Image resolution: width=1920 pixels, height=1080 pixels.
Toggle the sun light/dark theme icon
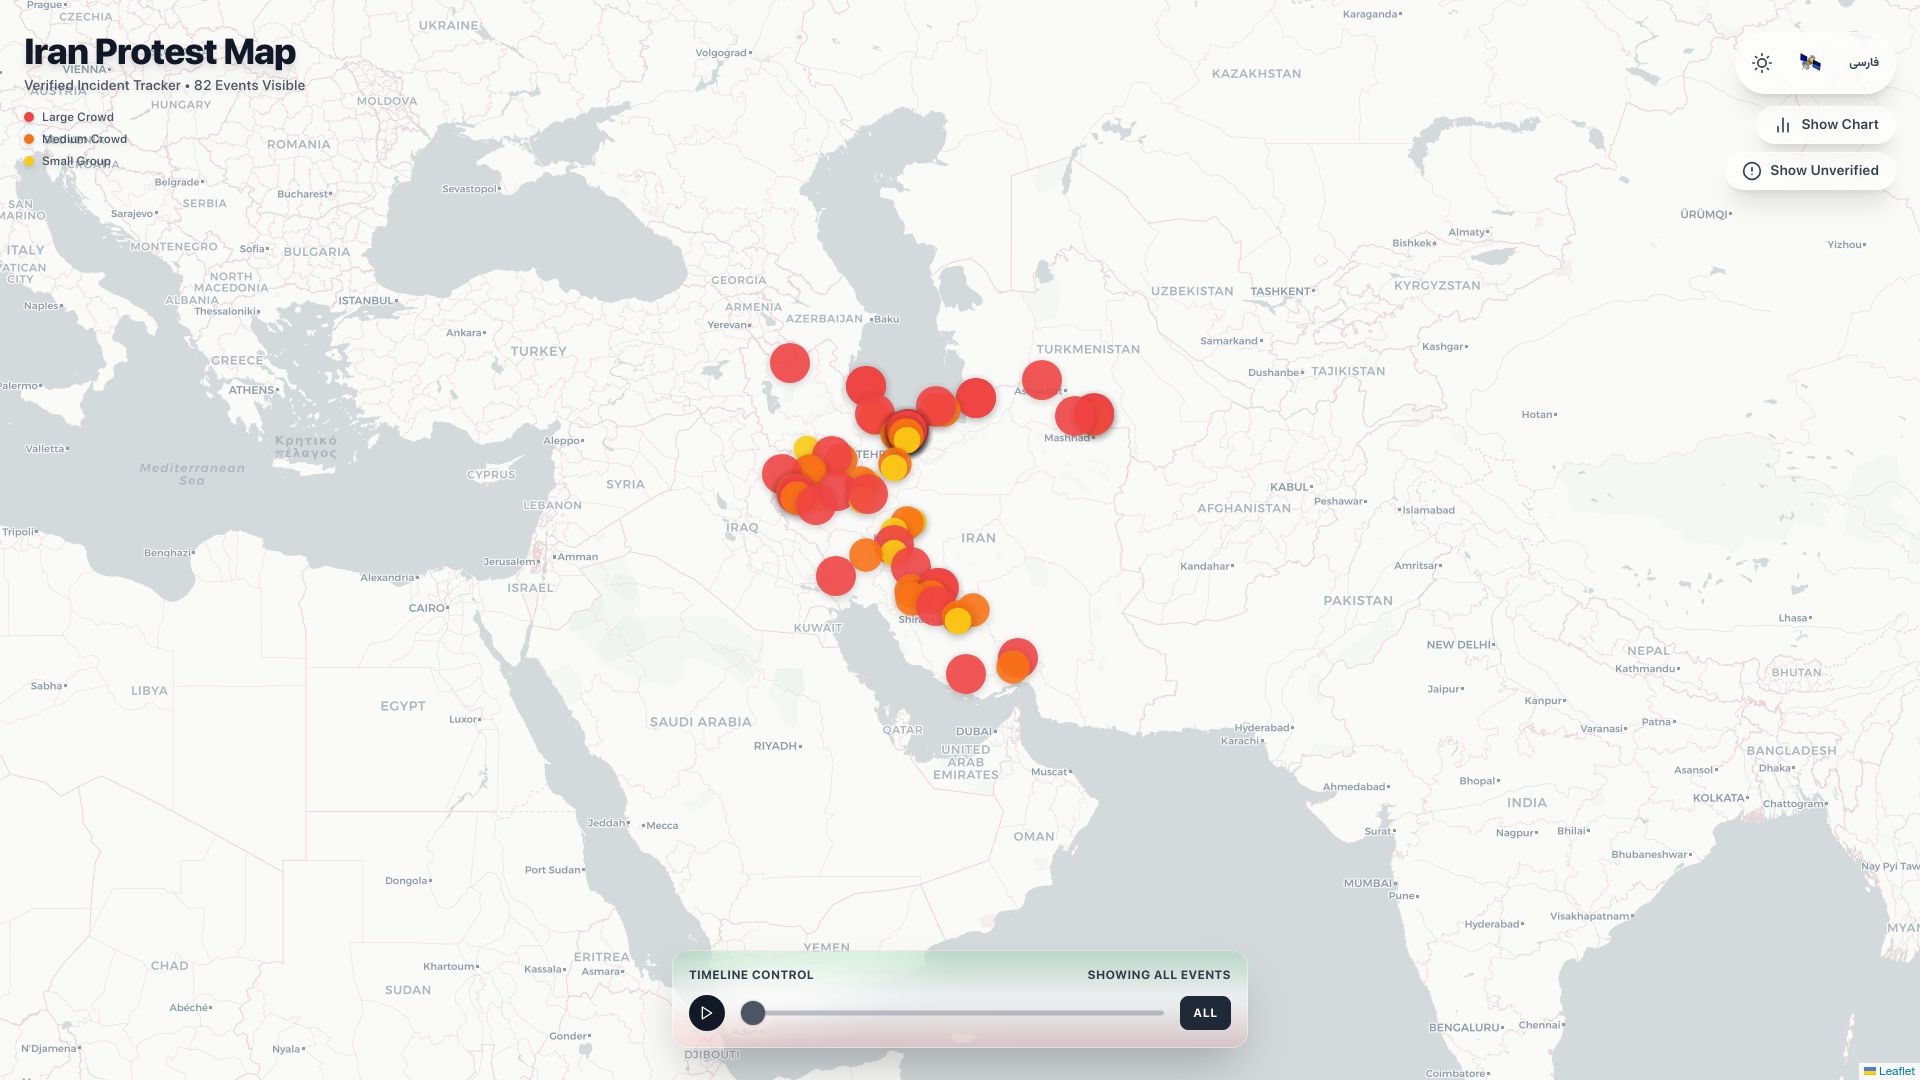[1762, 63]
